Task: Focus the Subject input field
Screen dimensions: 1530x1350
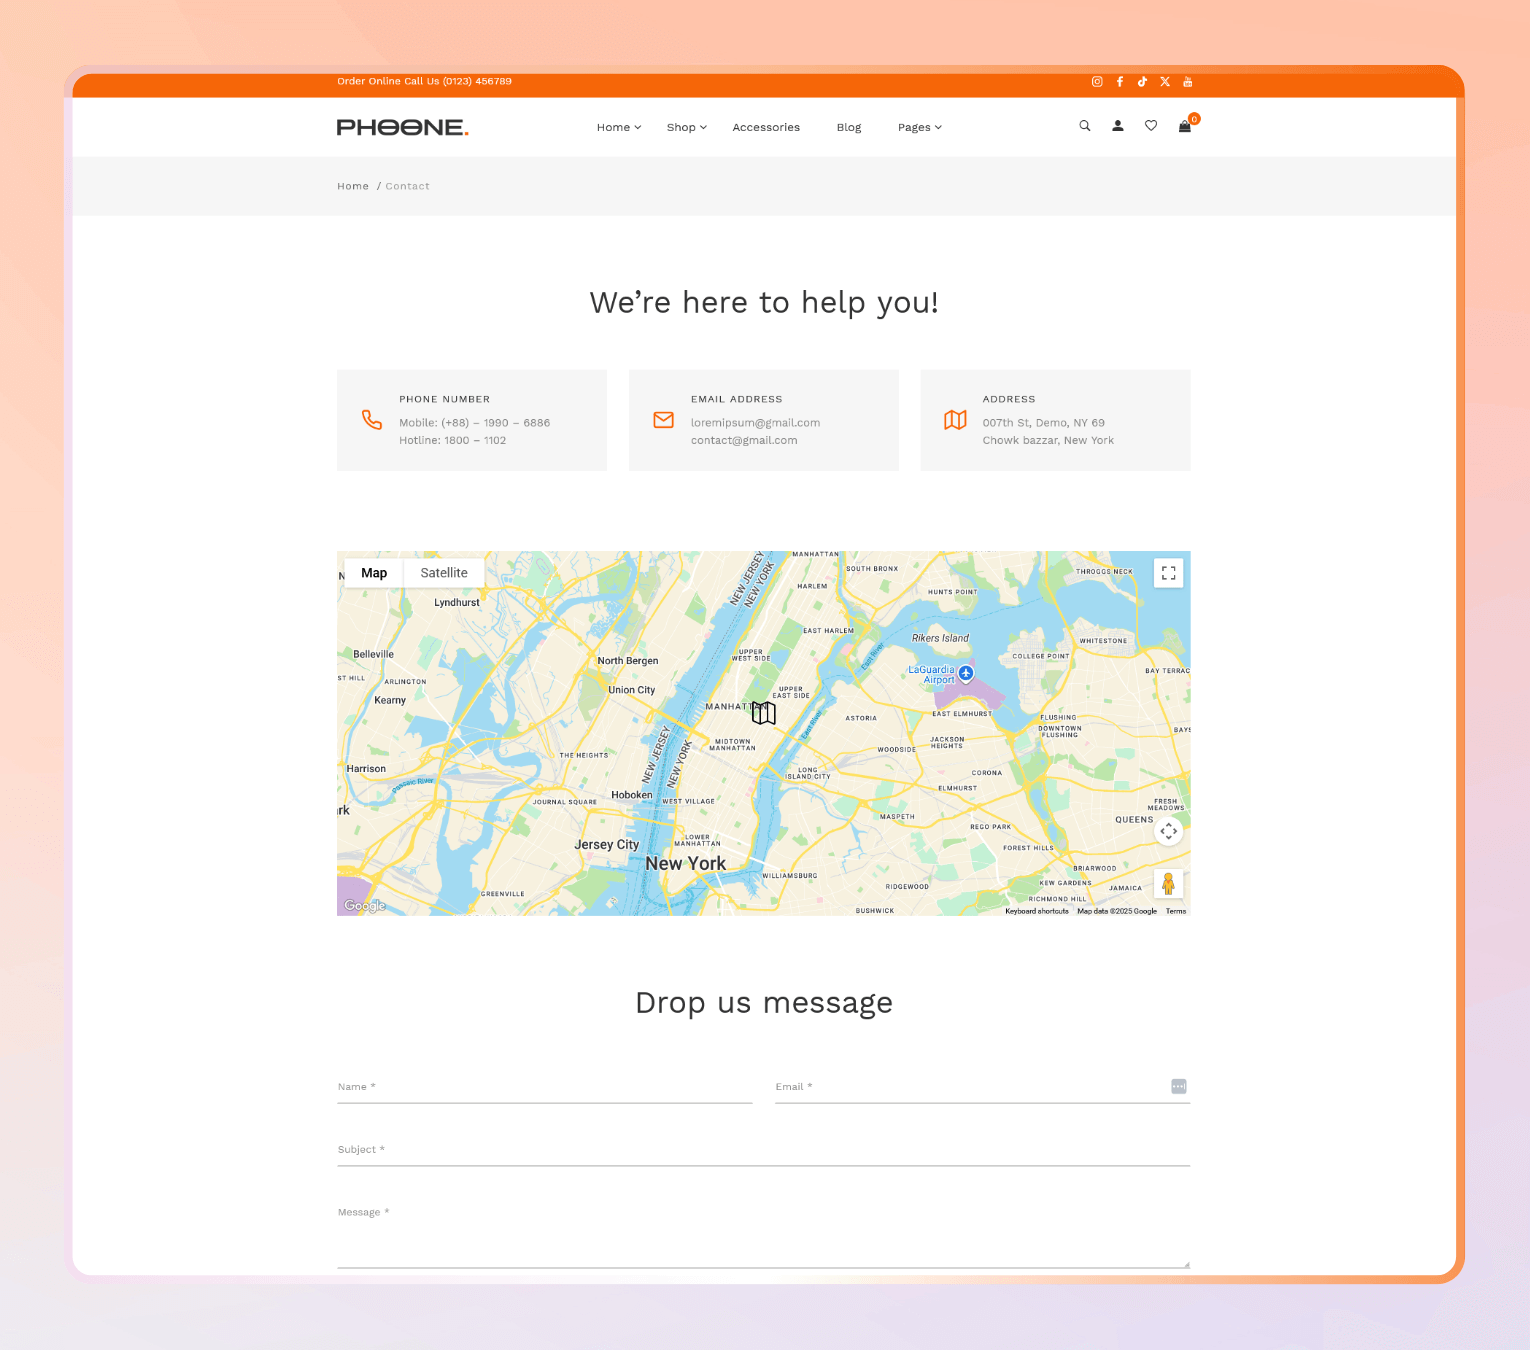Action: 764,1150
